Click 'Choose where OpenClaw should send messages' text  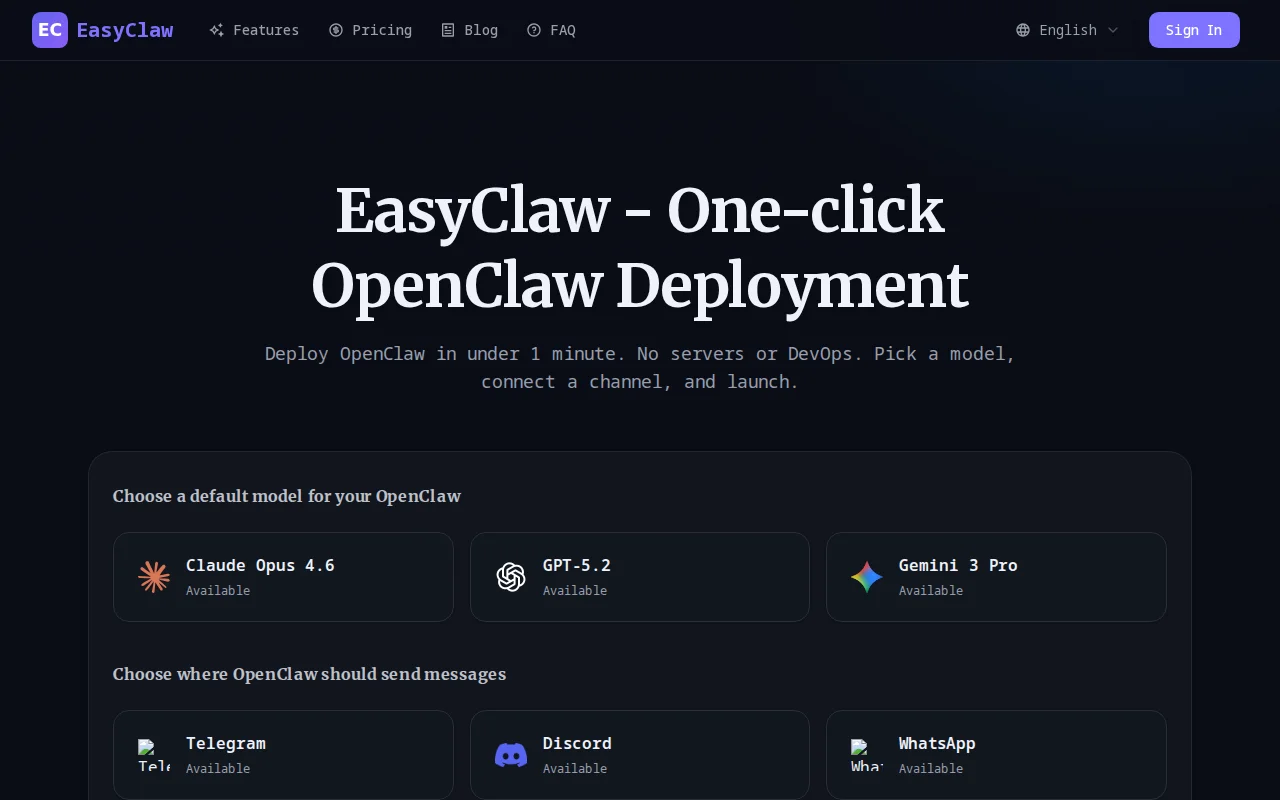coord(309,674)
